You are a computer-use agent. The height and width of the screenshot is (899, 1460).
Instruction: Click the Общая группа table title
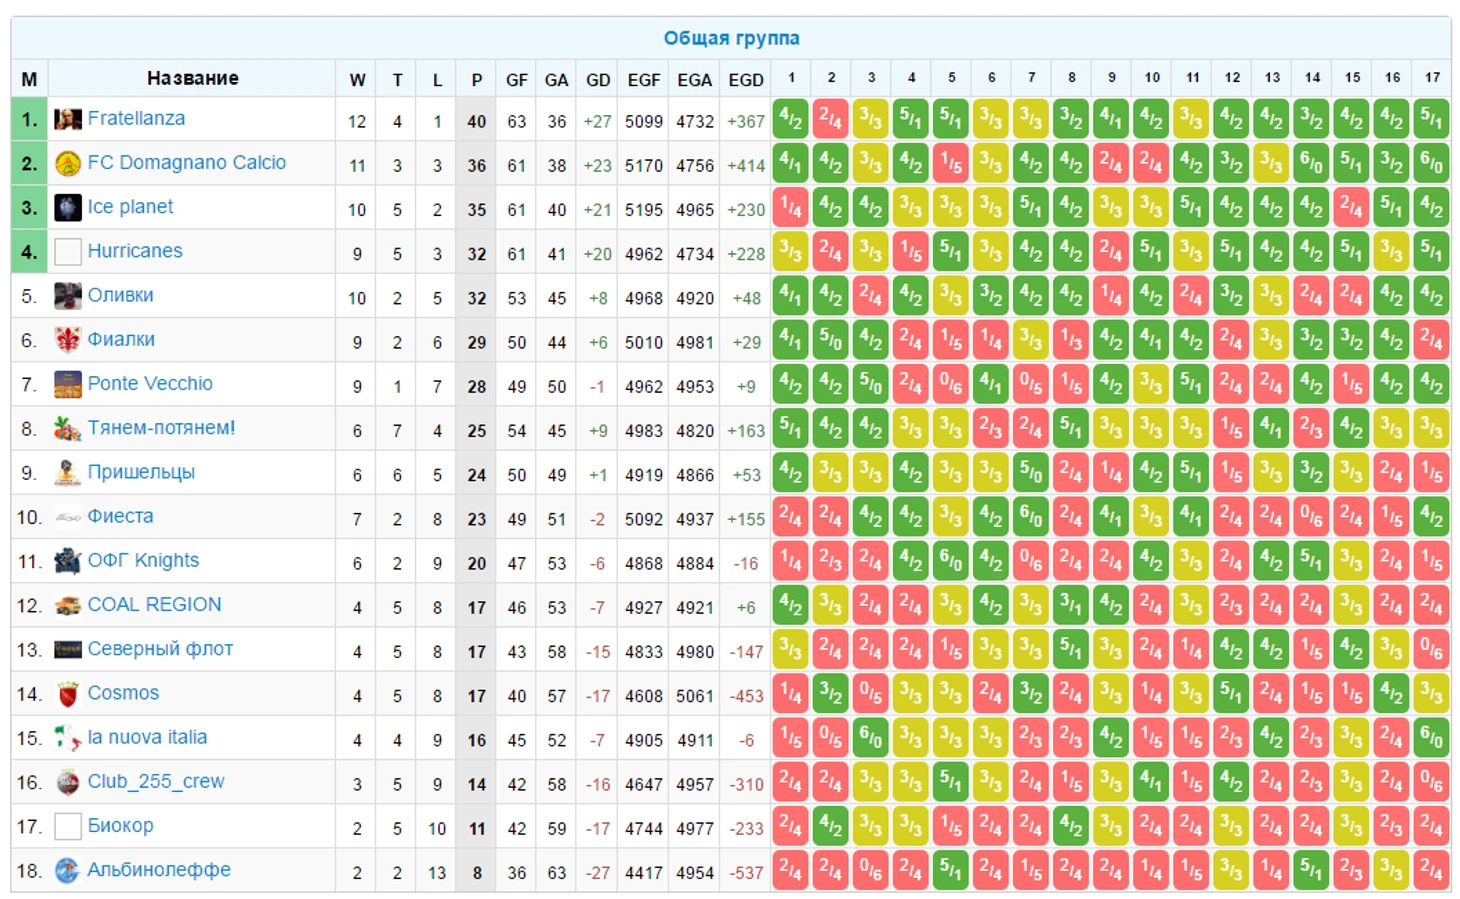pos(731,38)
